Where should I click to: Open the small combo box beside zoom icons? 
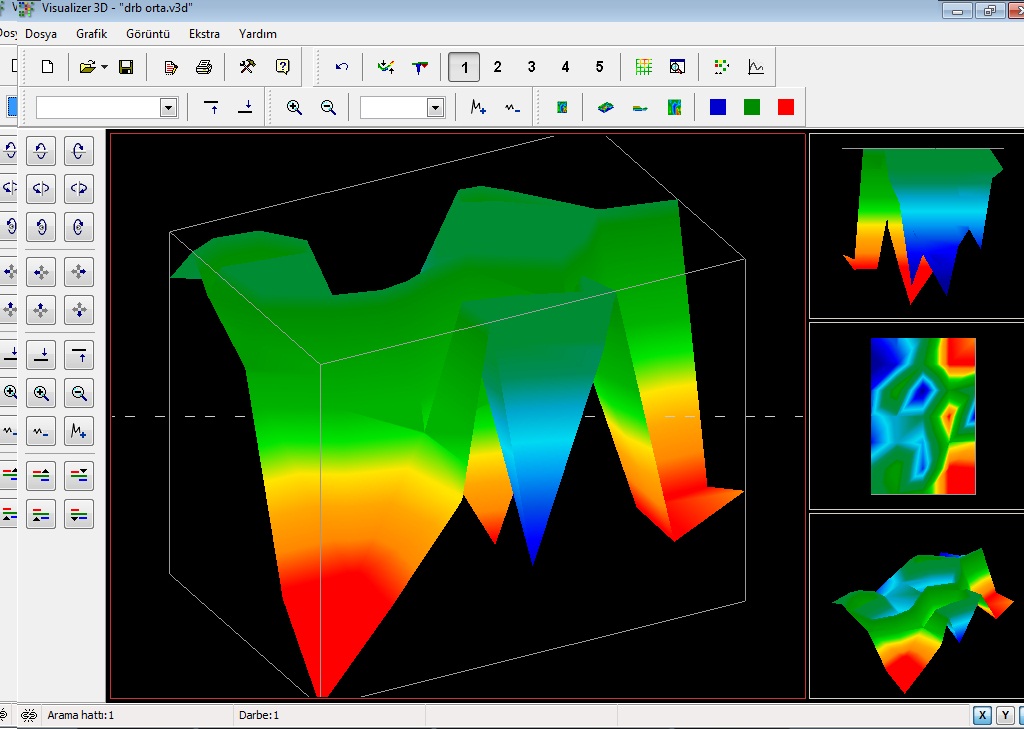point(435,107)
